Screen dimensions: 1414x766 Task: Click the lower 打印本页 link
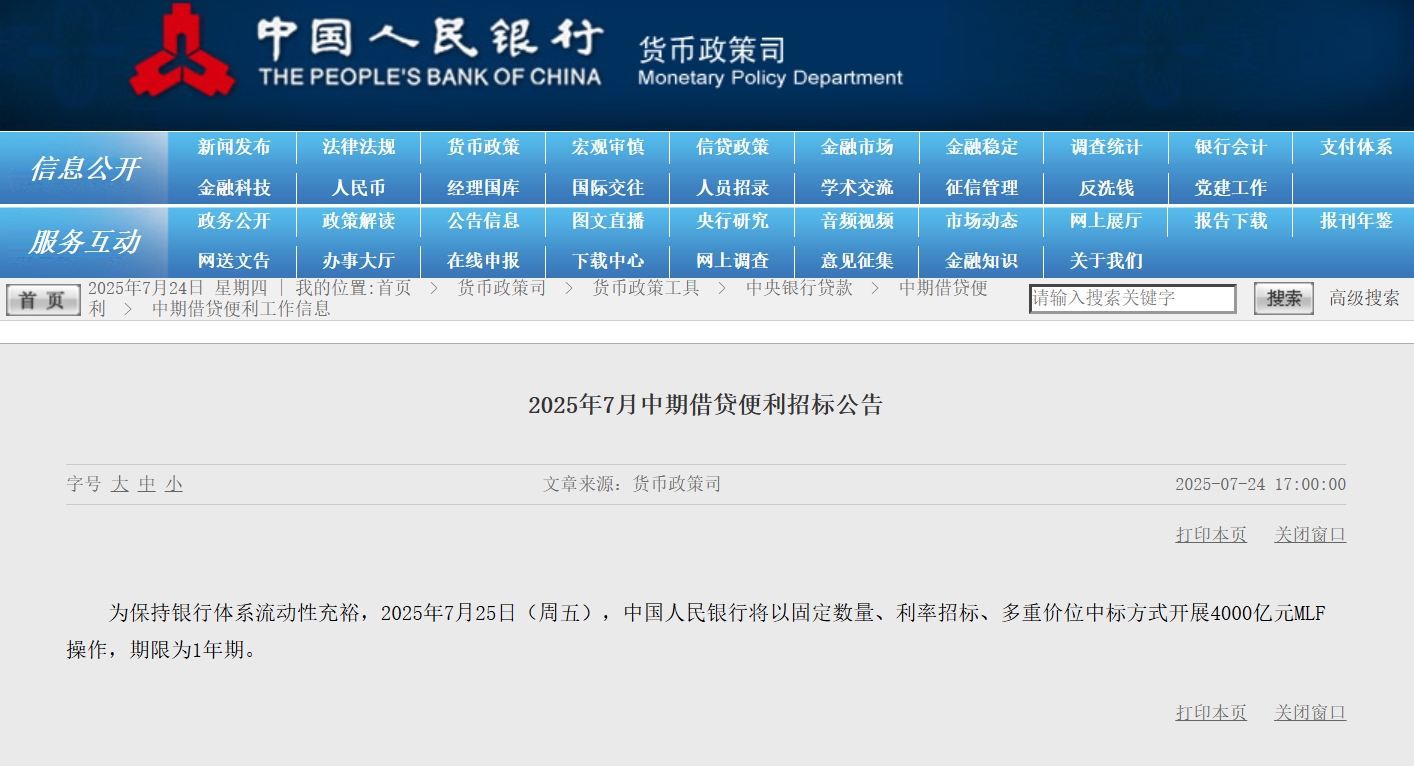click(1211, 713)
